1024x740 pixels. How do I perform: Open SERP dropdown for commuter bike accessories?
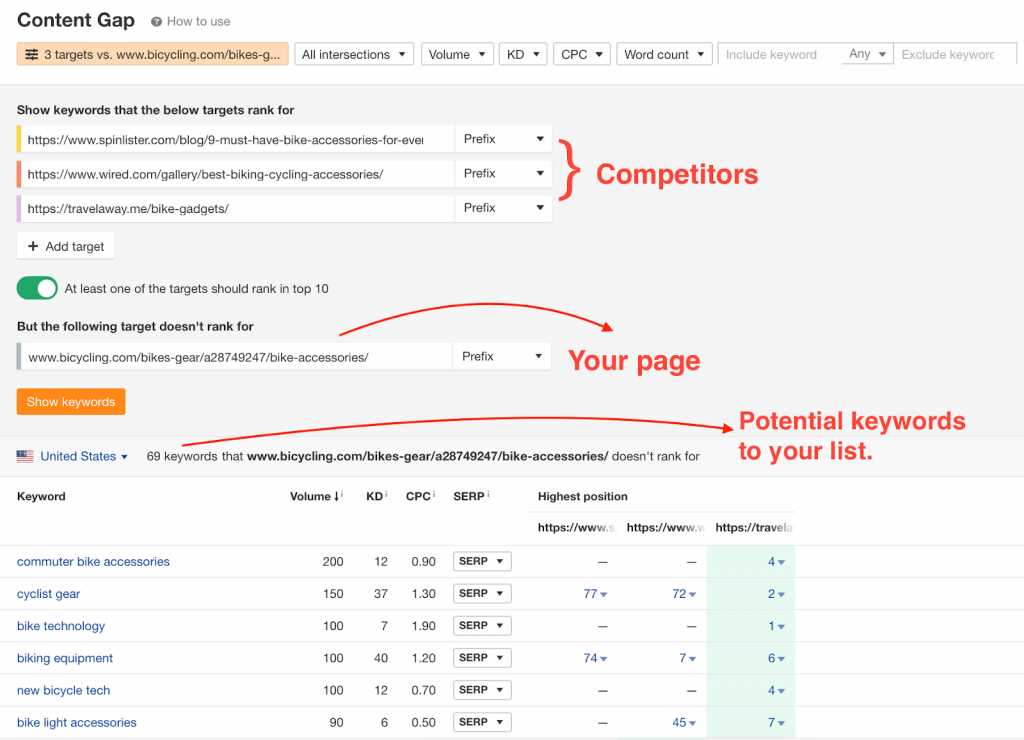point(482,561)
